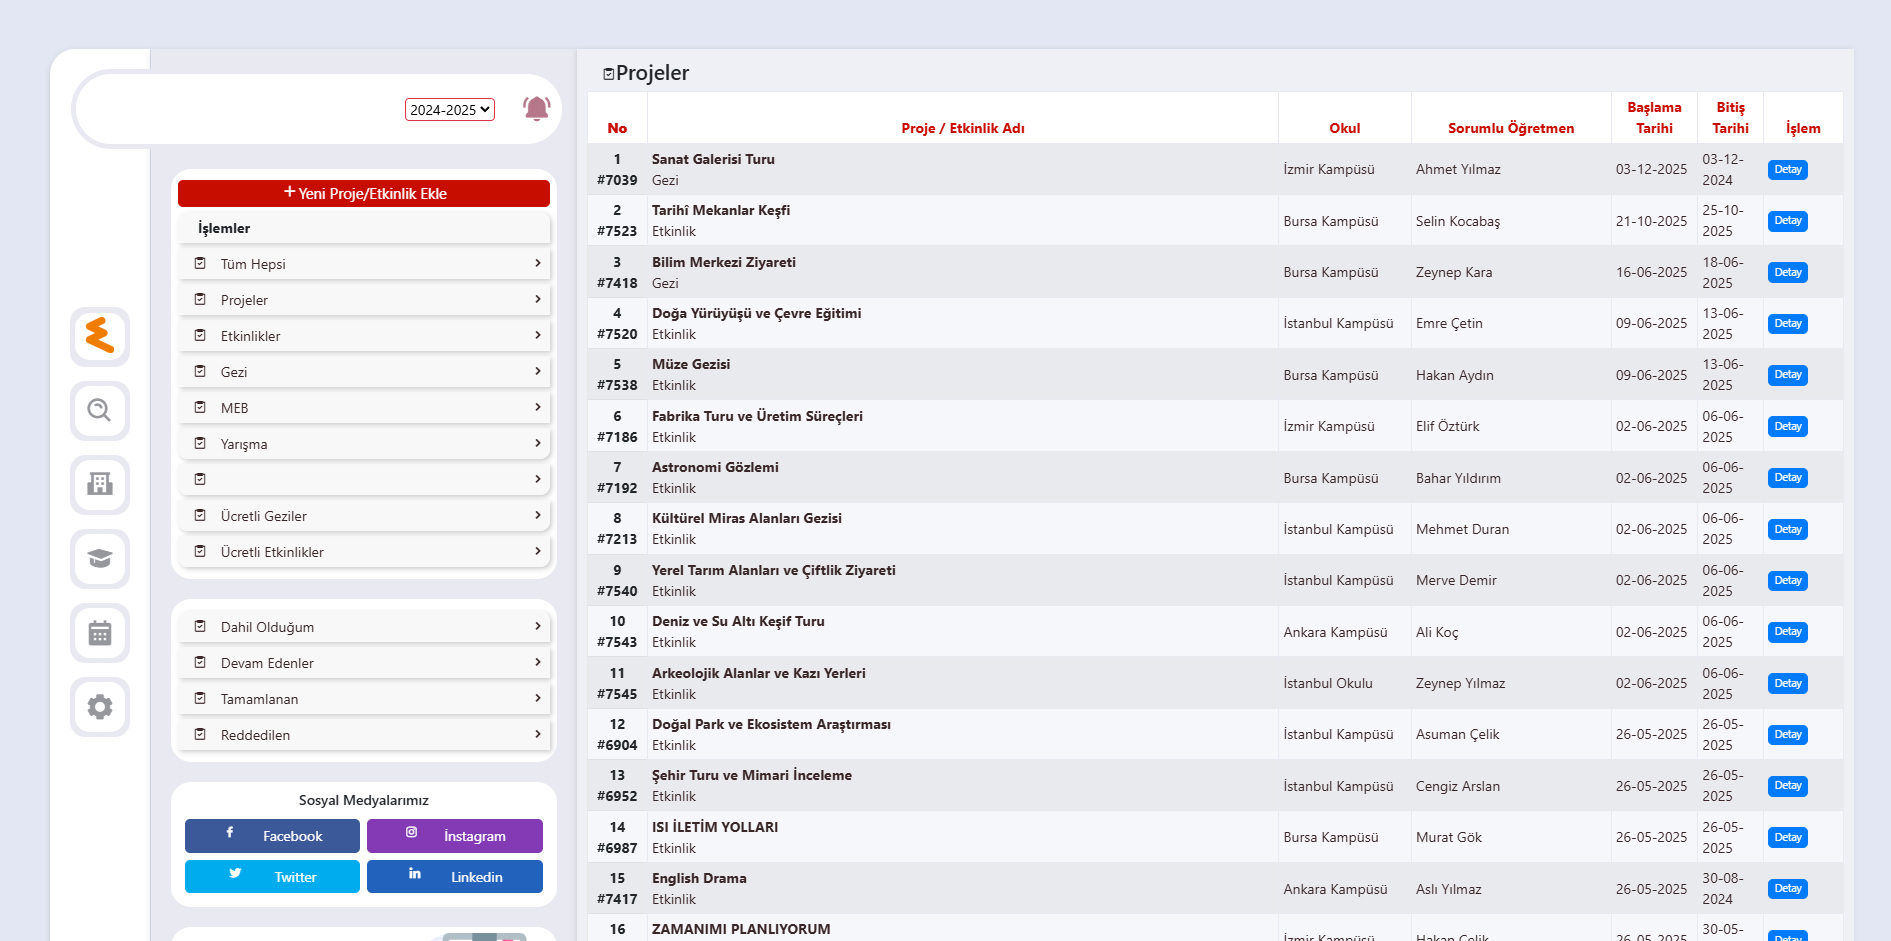The width and height of the screenshot is (1891, 941).
Task: Open the calendar icon in sidebar
Action: [x=100, y=632]
